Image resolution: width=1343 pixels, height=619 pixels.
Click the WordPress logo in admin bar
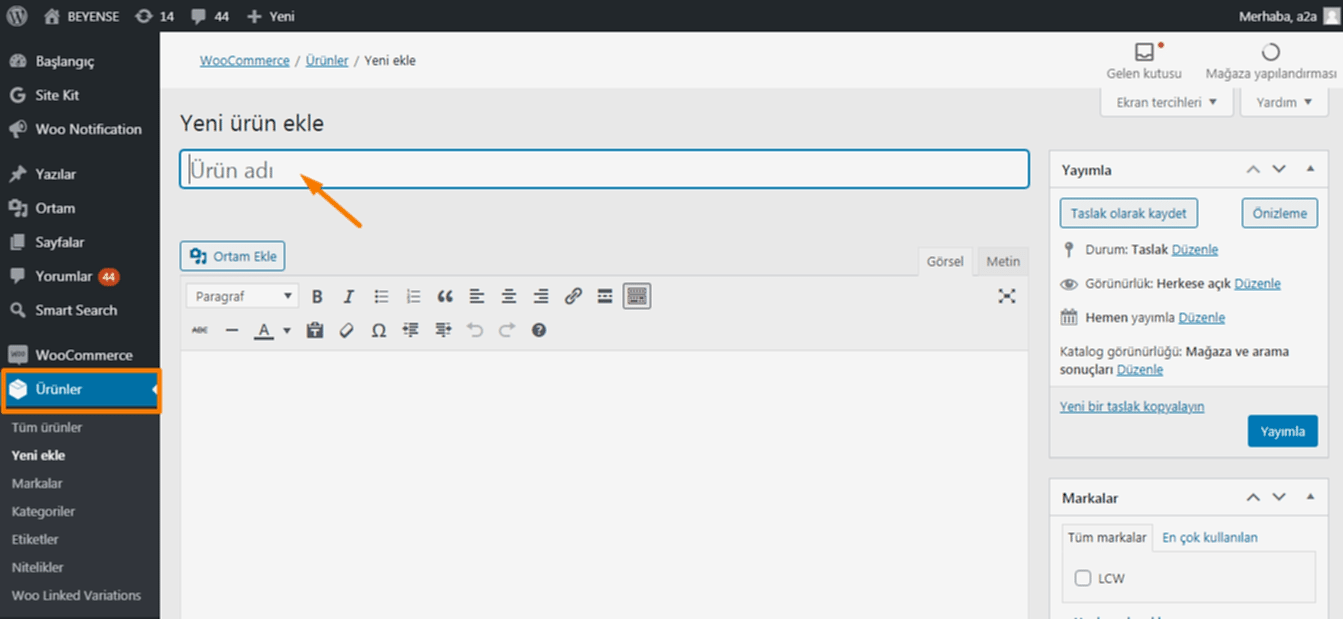(x=17, y=16)
